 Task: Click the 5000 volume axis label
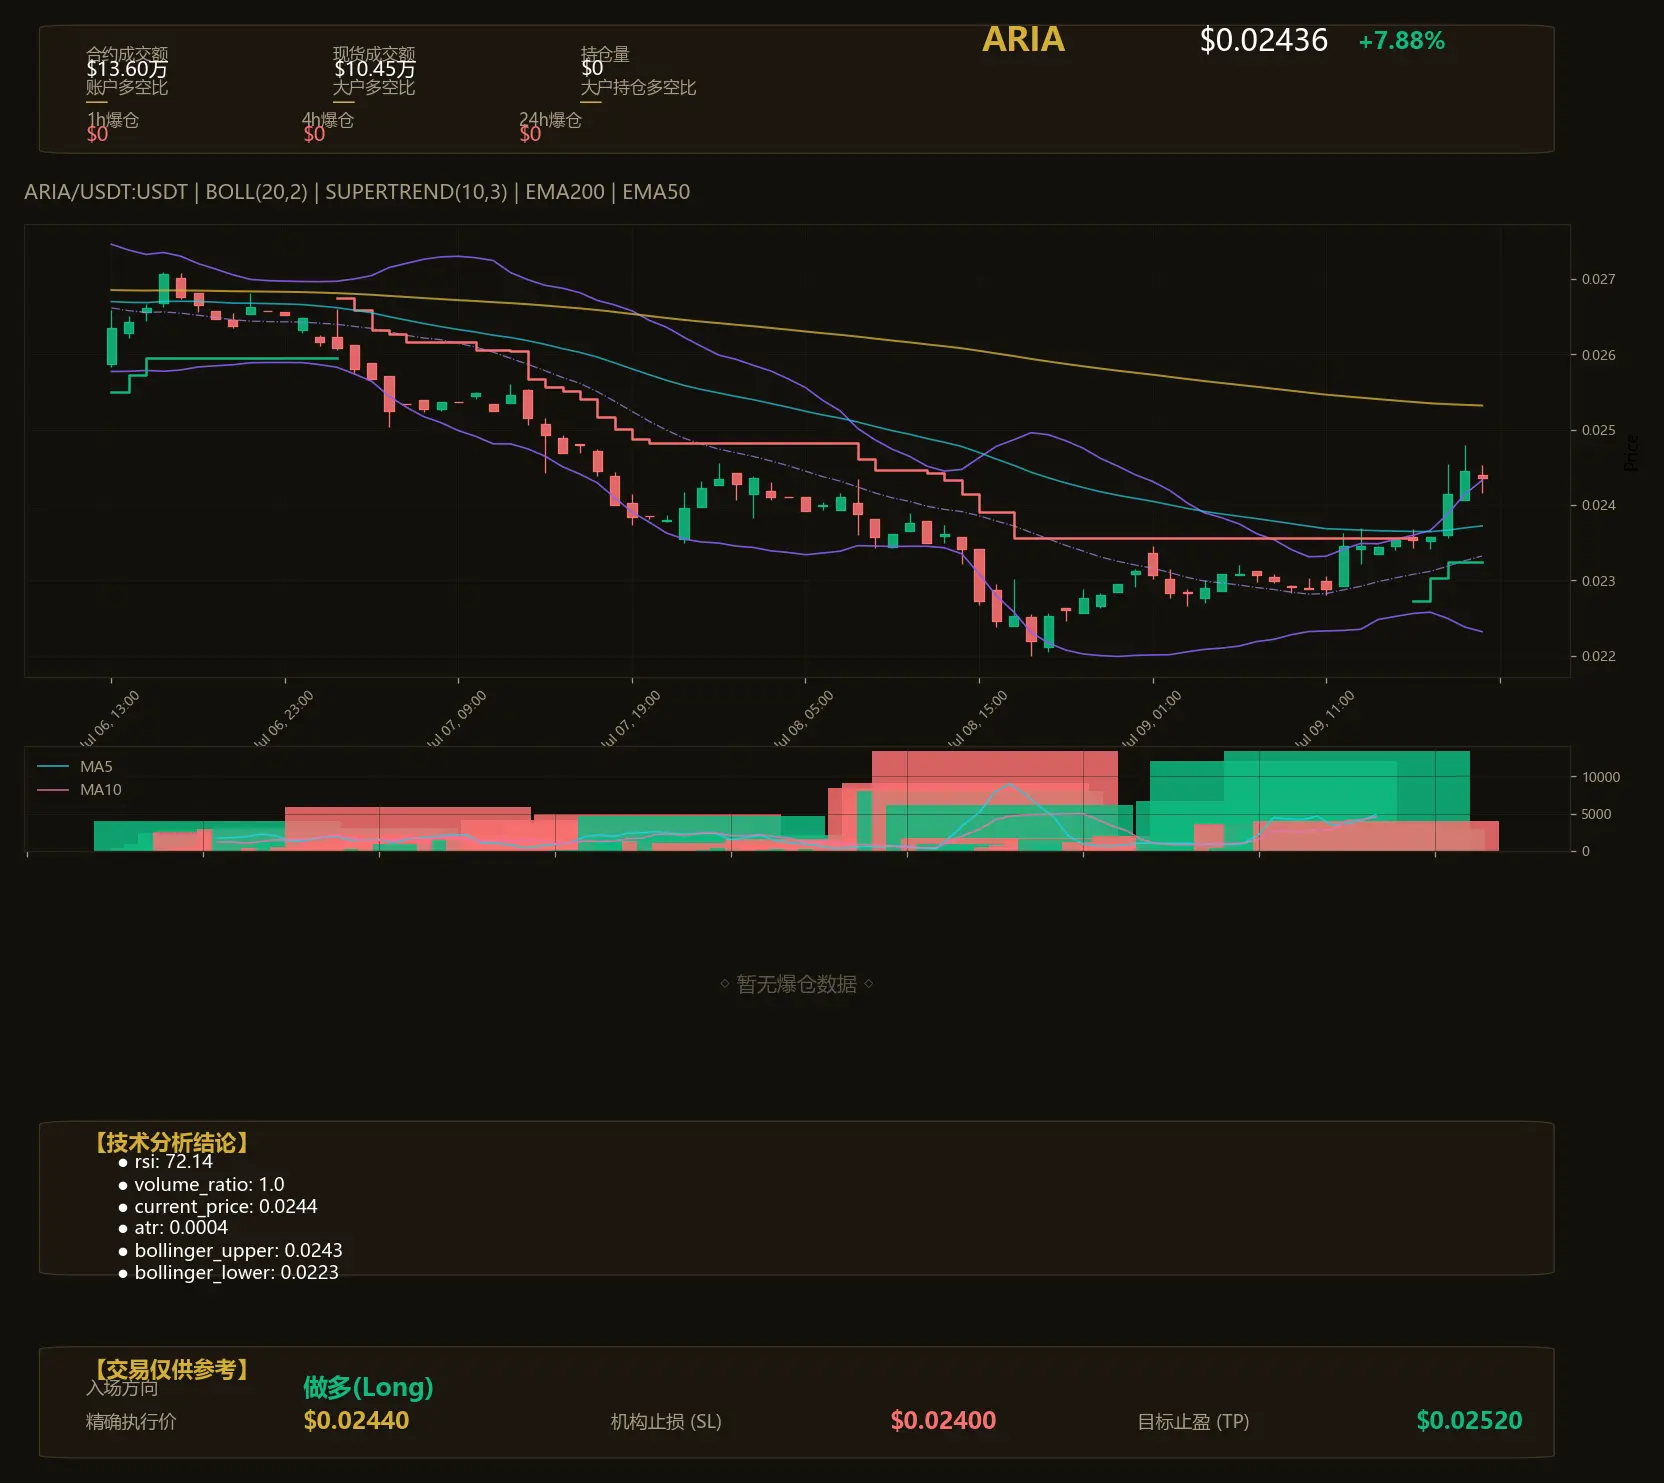(x=1596, y=814)
